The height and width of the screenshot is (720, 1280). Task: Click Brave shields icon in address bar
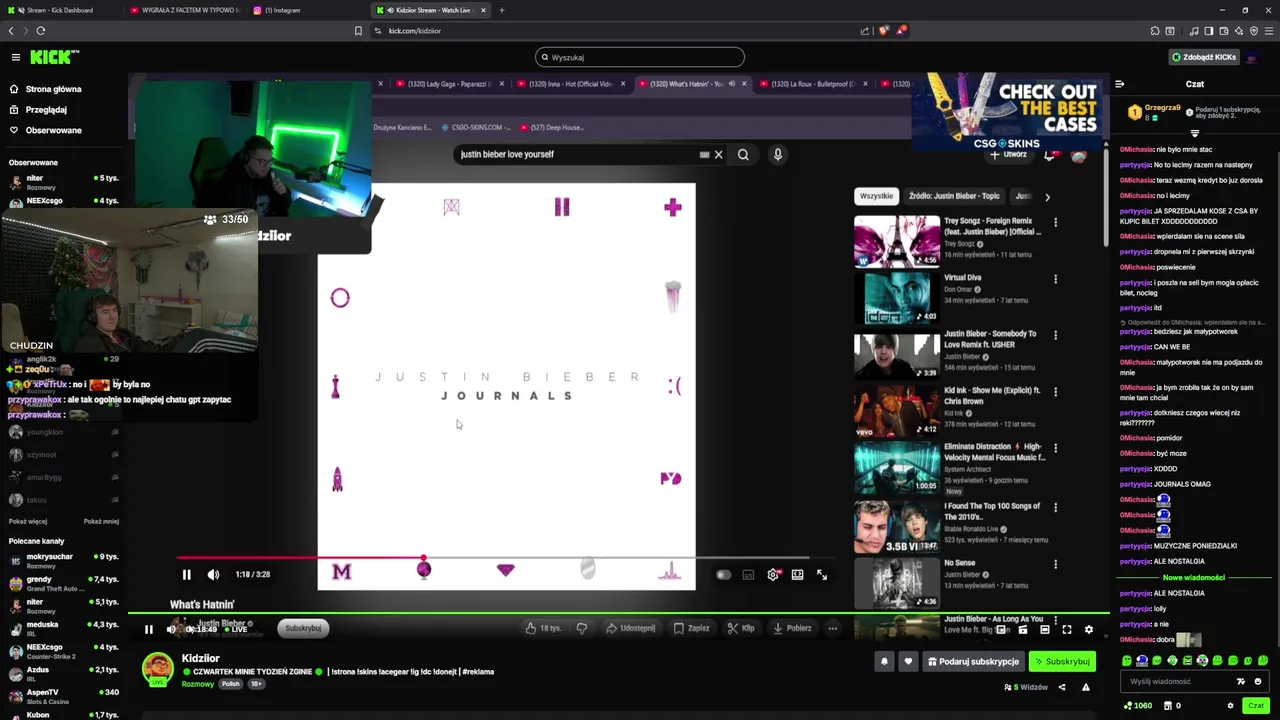(x=883, y=31)
